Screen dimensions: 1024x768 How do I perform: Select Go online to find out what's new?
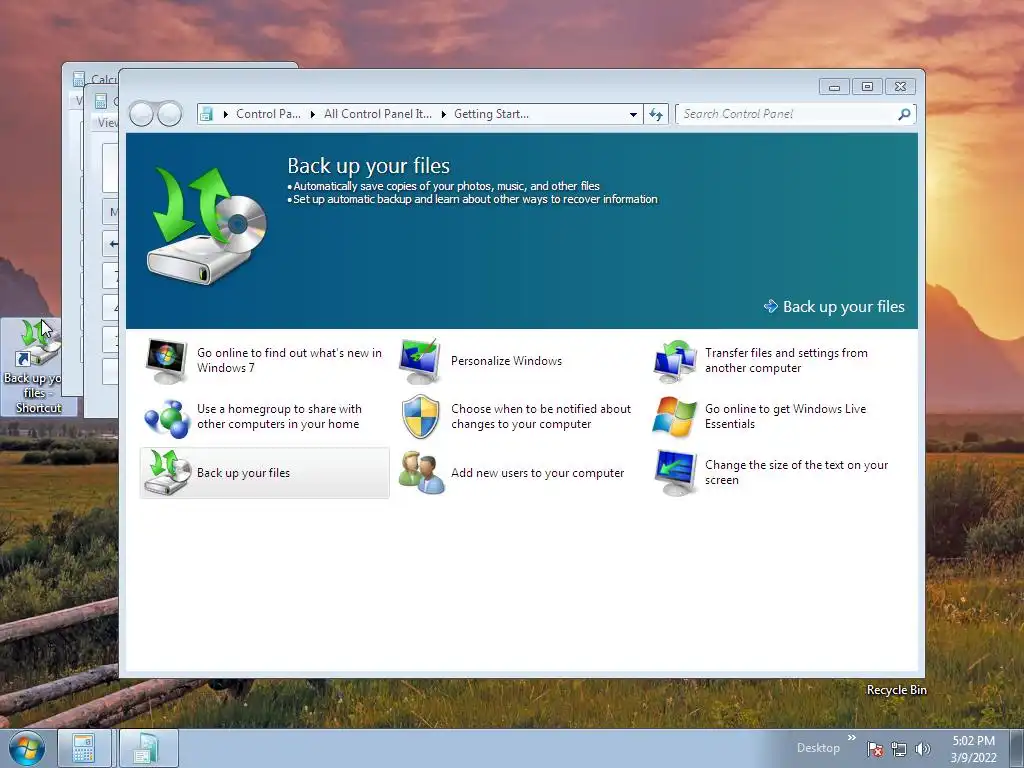click(289, 360)
